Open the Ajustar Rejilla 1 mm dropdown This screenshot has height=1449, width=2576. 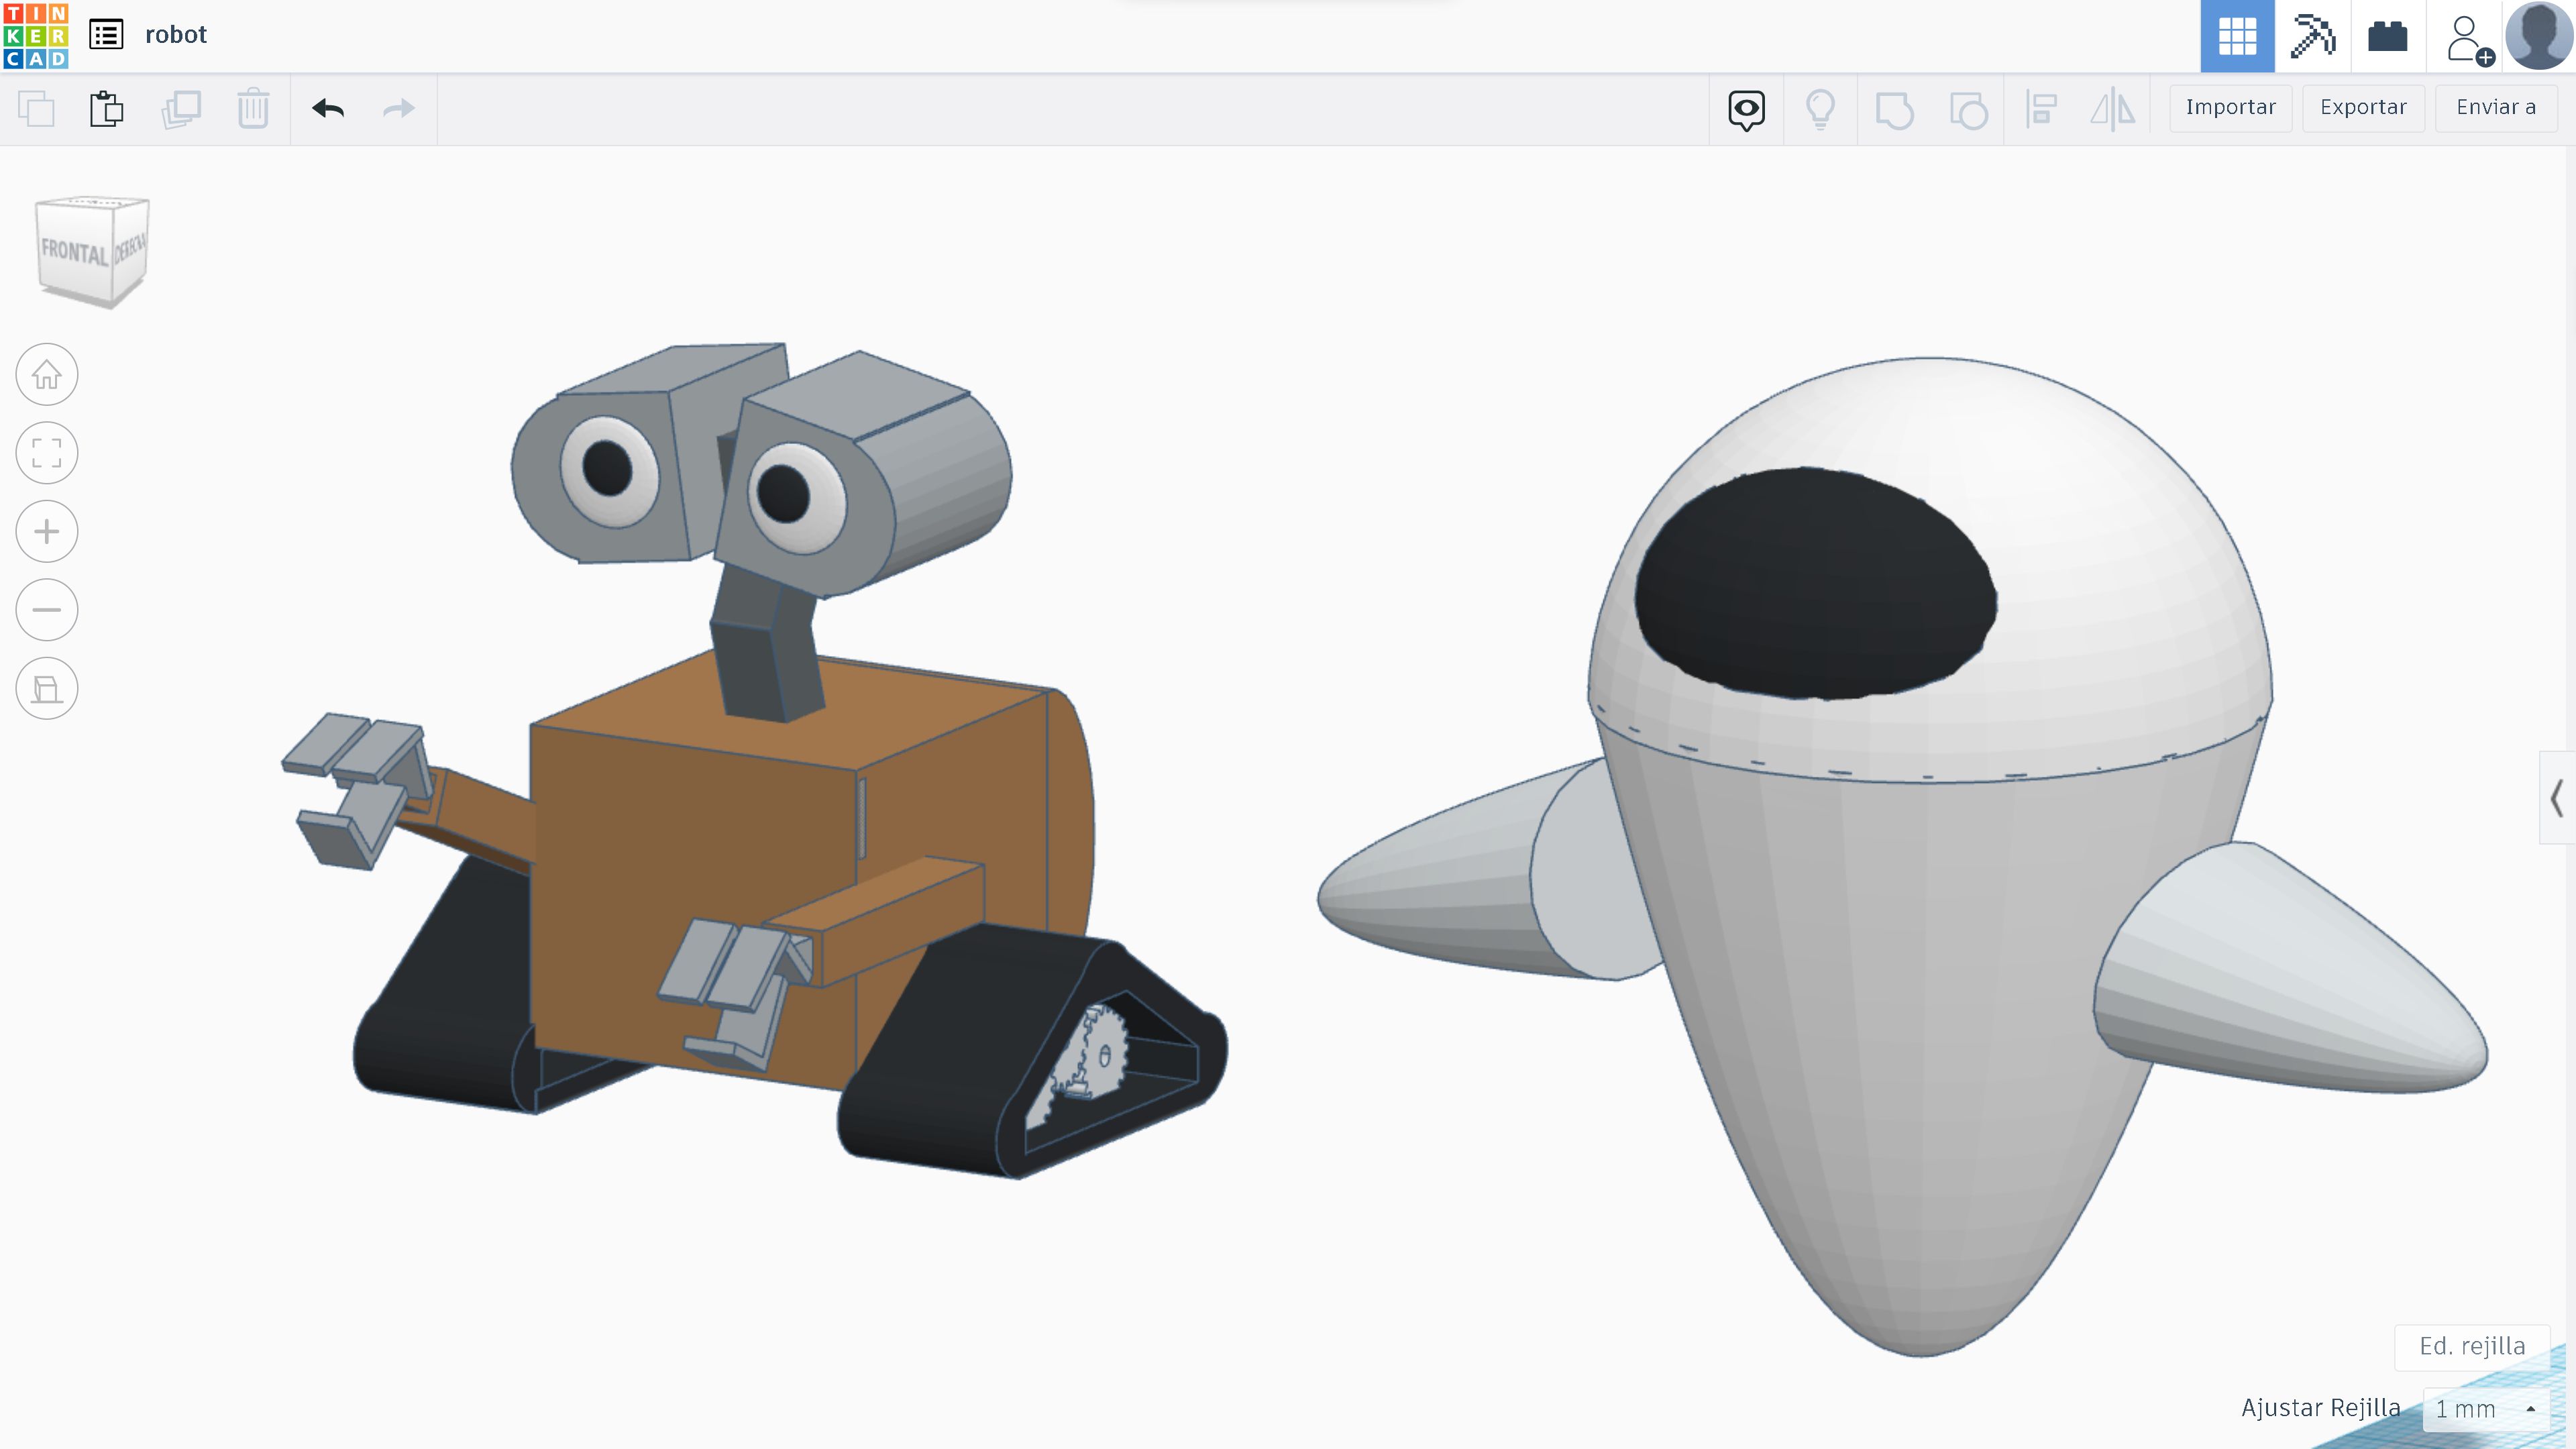[2486, 1409]
